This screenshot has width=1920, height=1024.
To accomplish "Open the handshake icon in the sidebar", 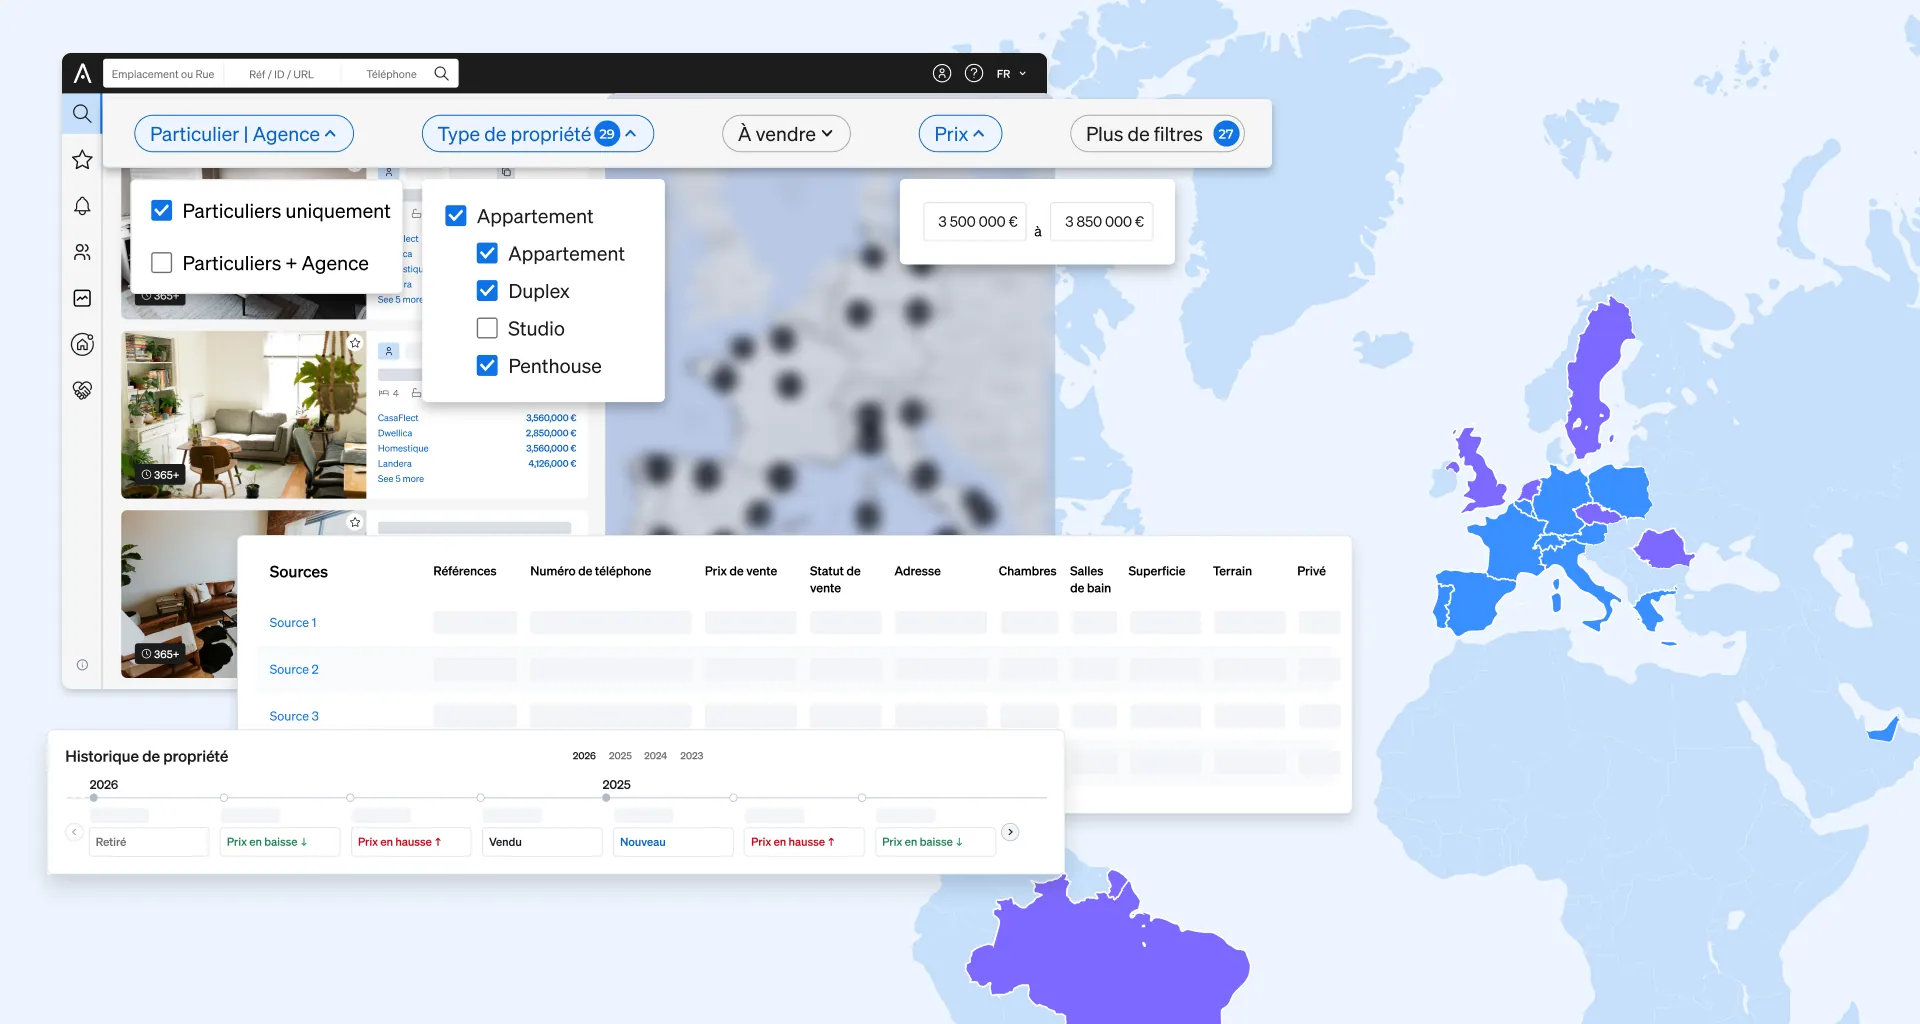I will [x=82, y=390].
